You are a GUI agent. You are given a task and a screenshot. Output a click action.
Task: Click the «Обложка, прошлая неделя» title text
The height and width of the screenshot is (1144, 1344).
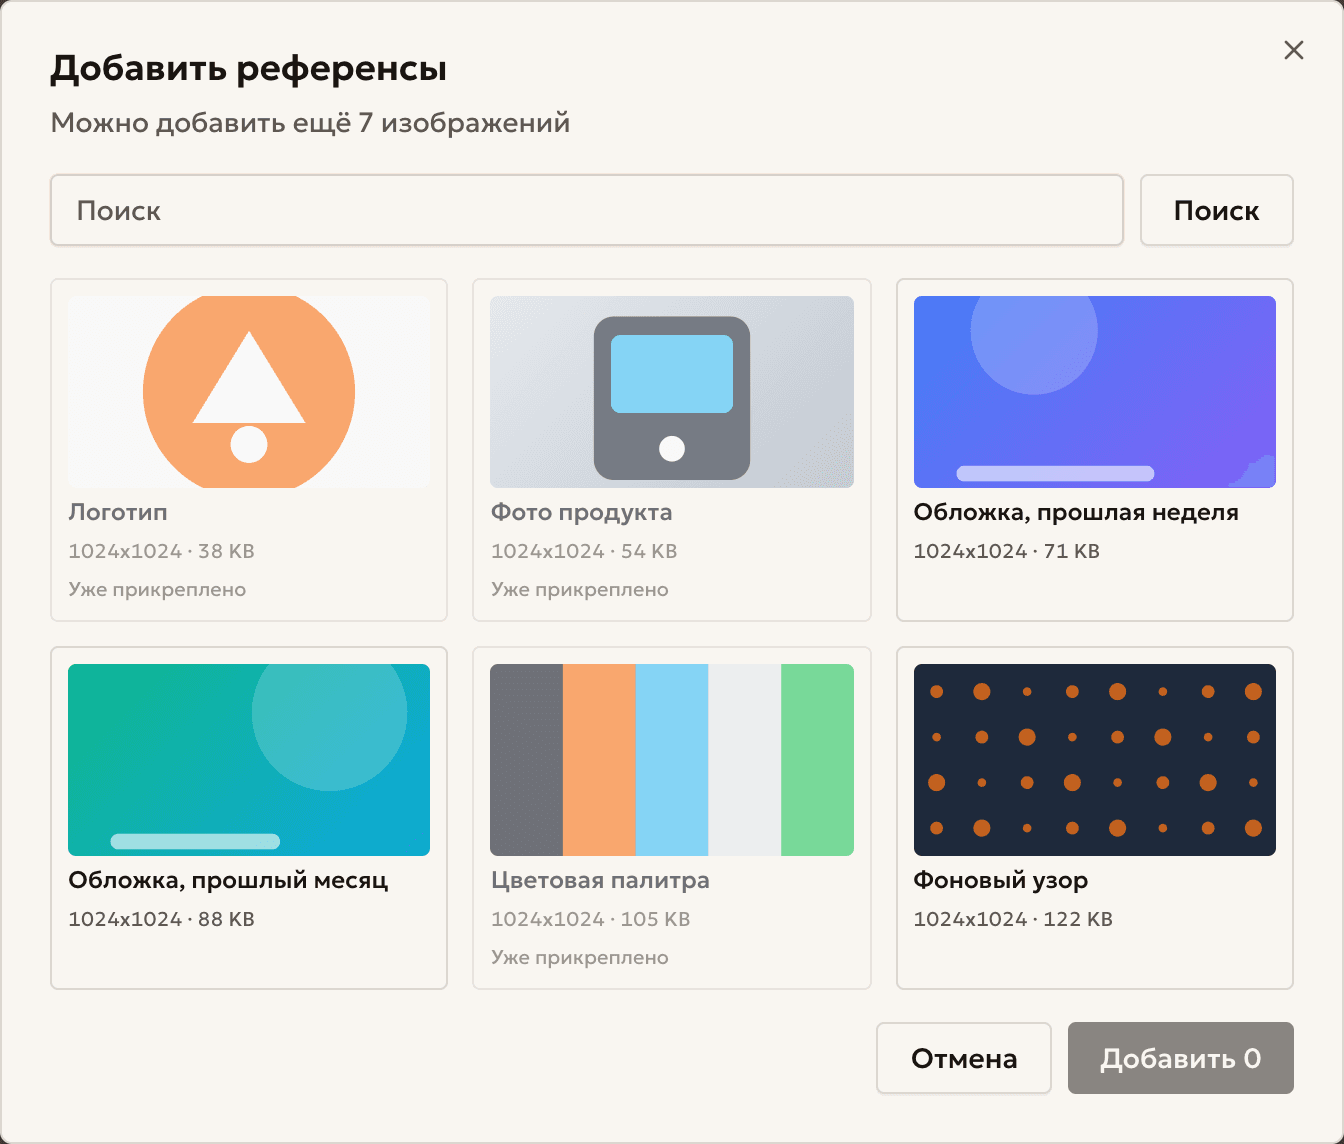(x=1076, y=513)
